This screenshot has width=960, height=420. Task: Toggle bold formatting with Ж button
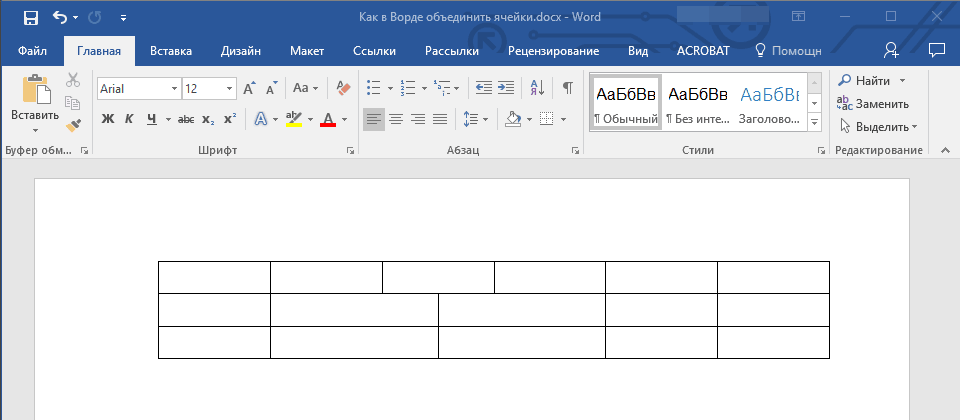[x=108, y=119]
